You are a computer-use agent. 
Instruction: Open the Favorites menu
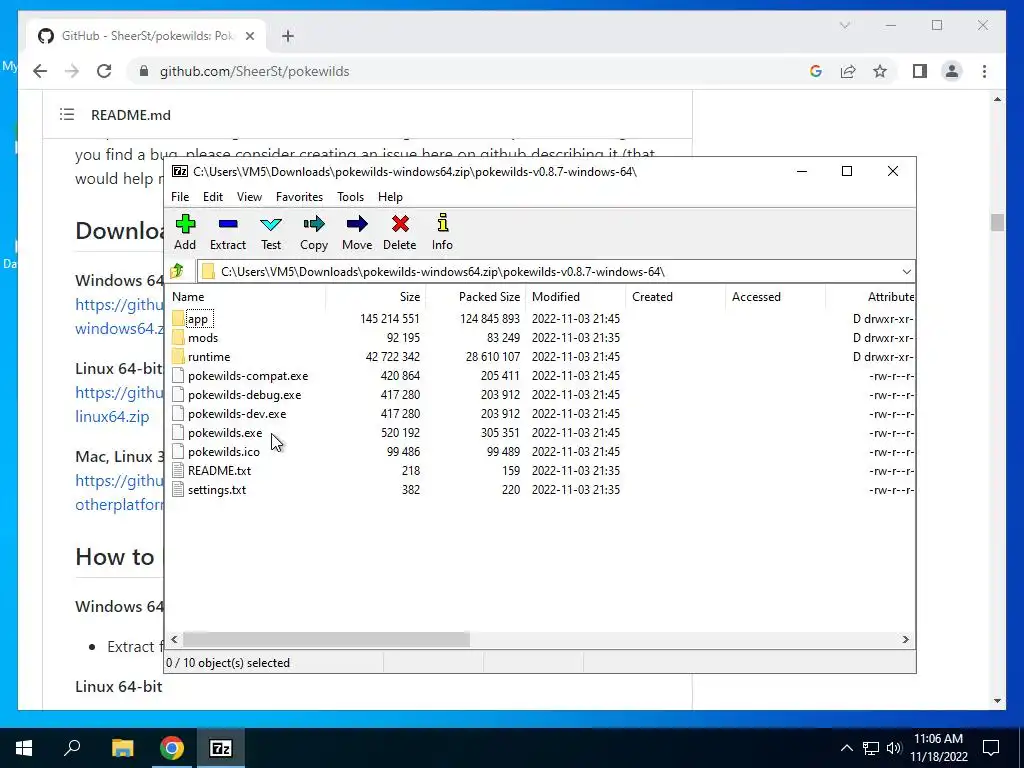pos(299,197)
